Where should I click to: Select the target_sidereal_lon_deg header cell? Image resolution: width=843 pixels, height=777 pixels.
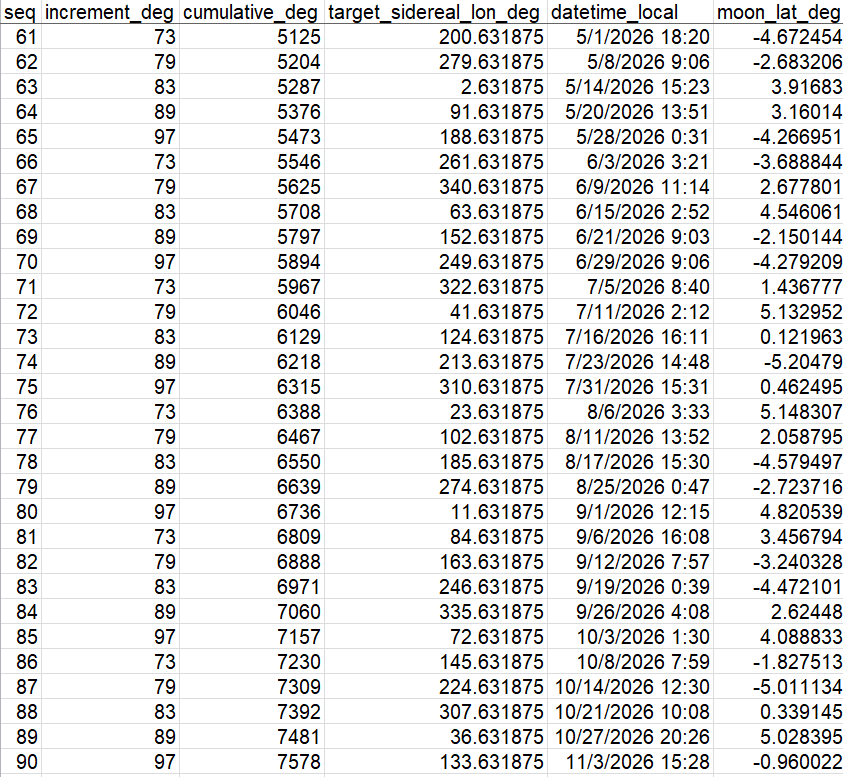point(435,12)
